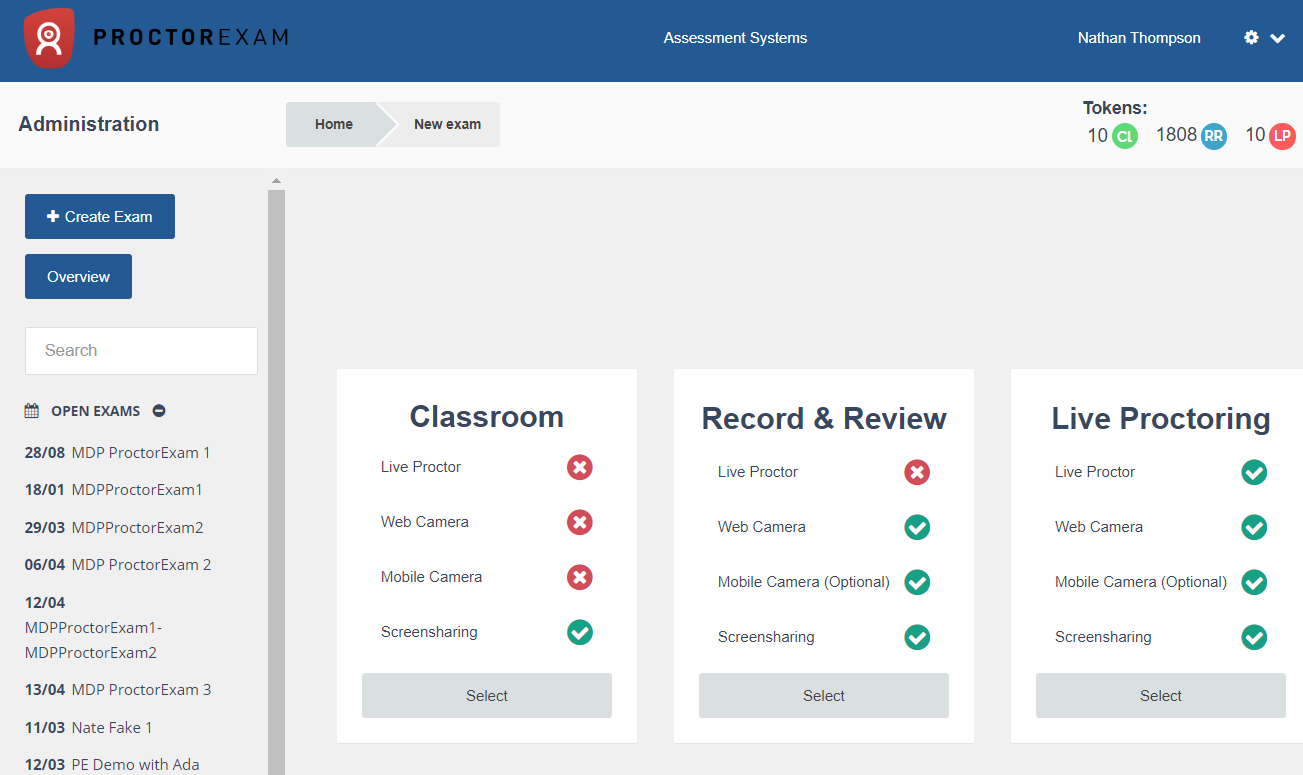Click Live Proctoring Mobile Camera check icon
This screenshot has width=1303, height=775.
click(x=1254, y=582)
